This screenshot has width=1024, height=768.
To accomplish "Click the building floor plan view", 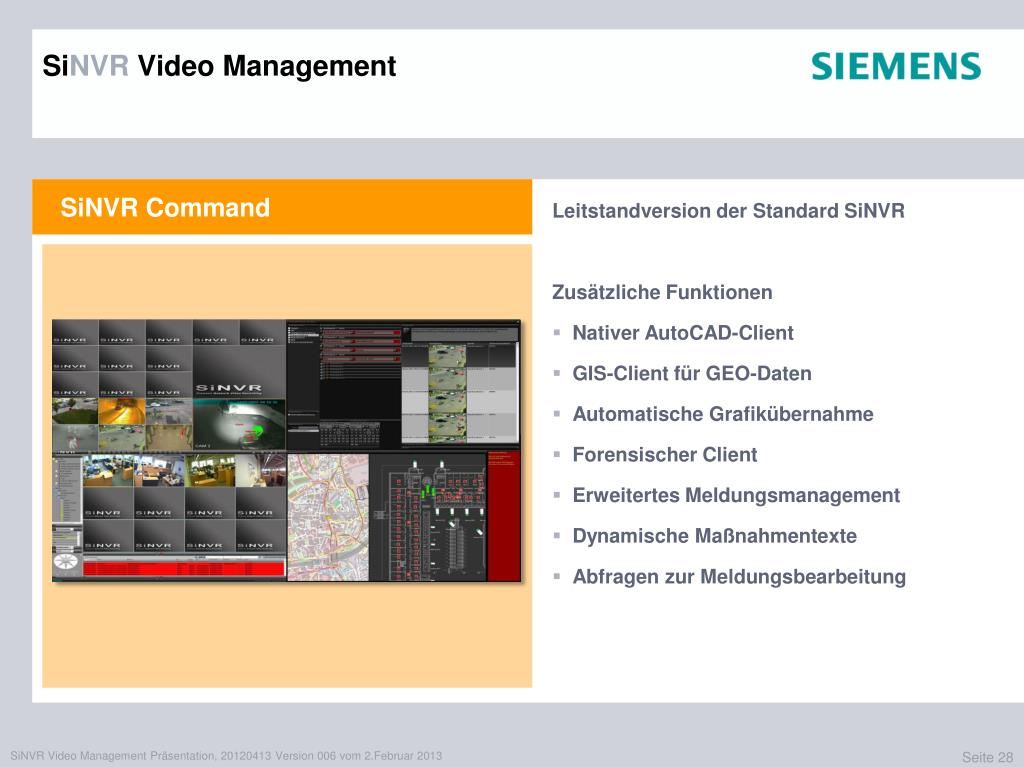I will (428, 517).
